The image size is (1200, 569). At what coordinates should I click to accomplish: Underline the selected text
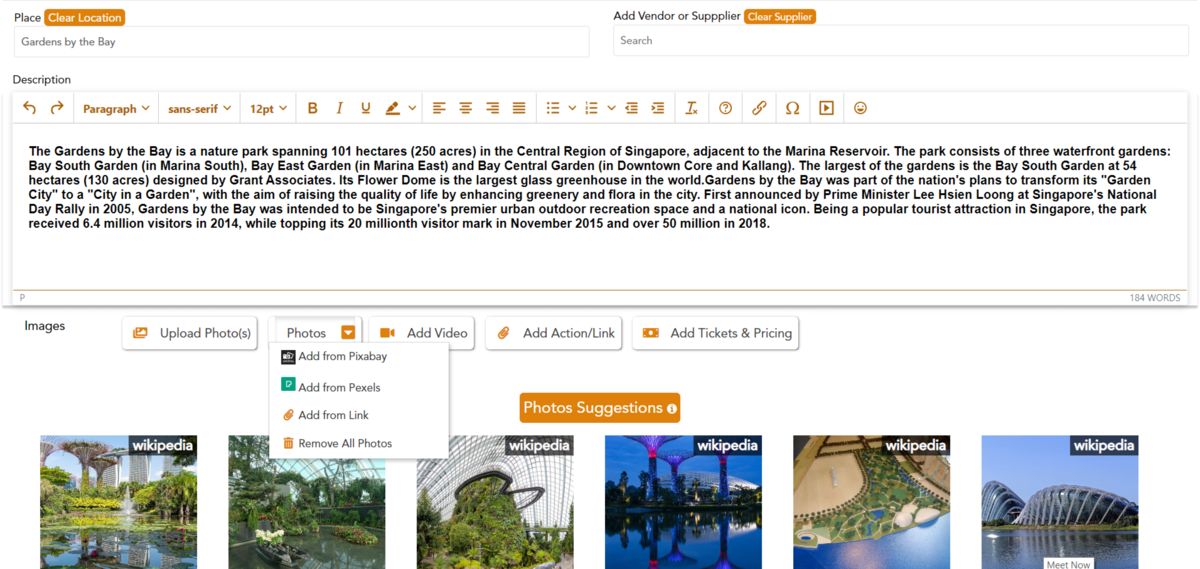366,108
